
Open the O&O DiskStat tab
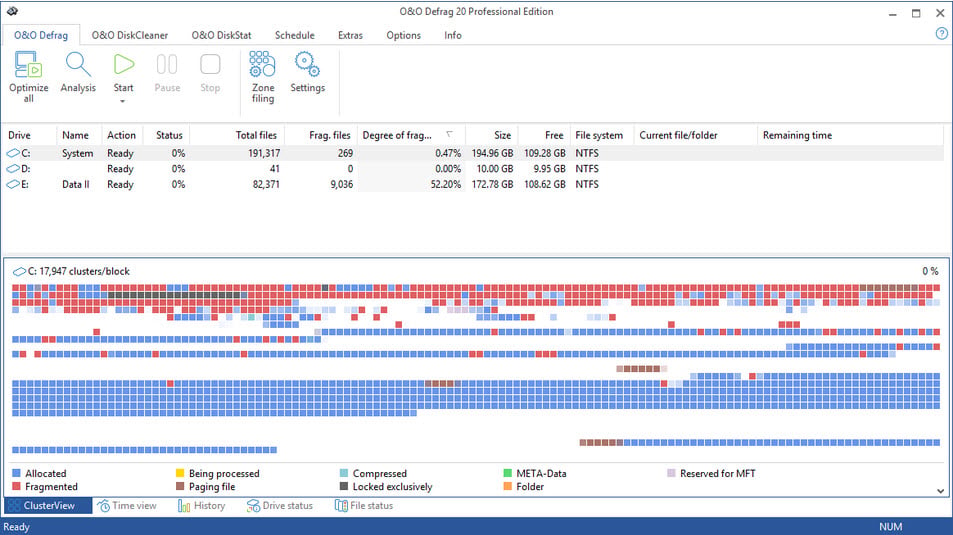(x=221, y=35)
